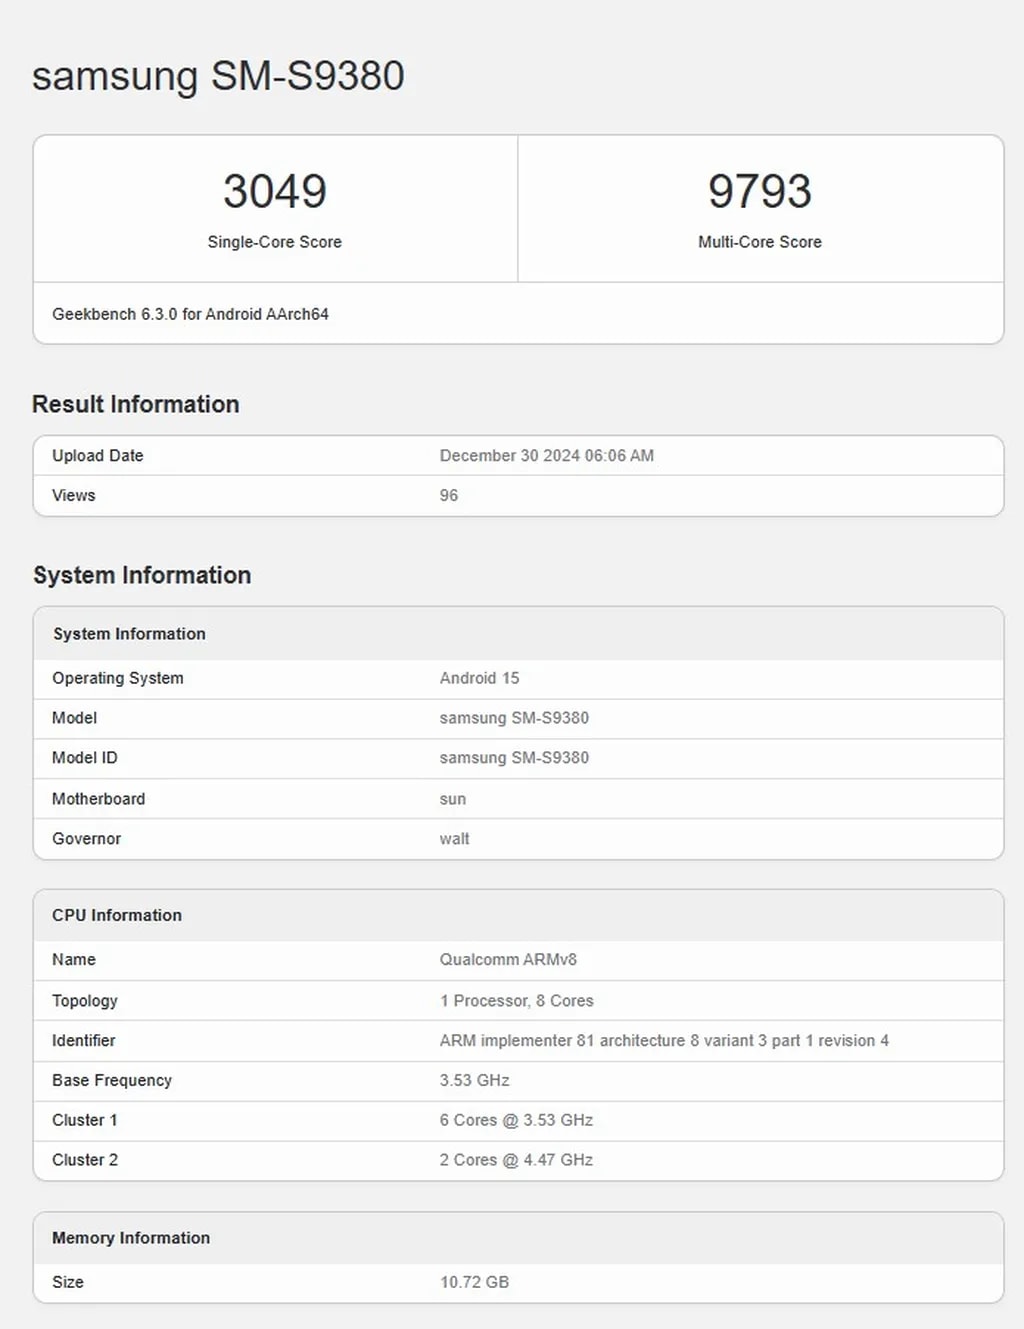This screenshot has height=1329, width=1024.
Task: Select the Single-Core Score value 3049
Action: (275, 191)
